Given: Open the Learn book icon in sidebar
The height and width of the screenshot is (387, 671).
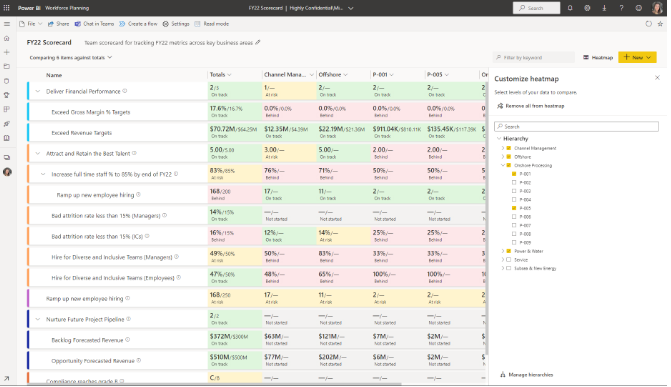Looking at the screenshot, I should (x=6, y=138).
